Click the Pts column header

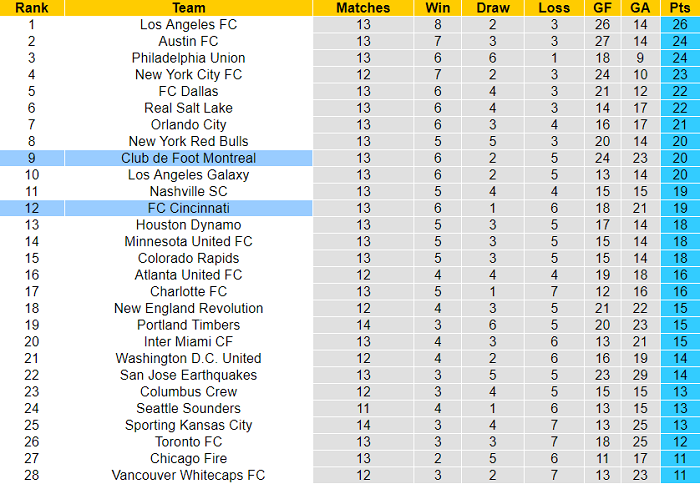click(x=678, y=8)
